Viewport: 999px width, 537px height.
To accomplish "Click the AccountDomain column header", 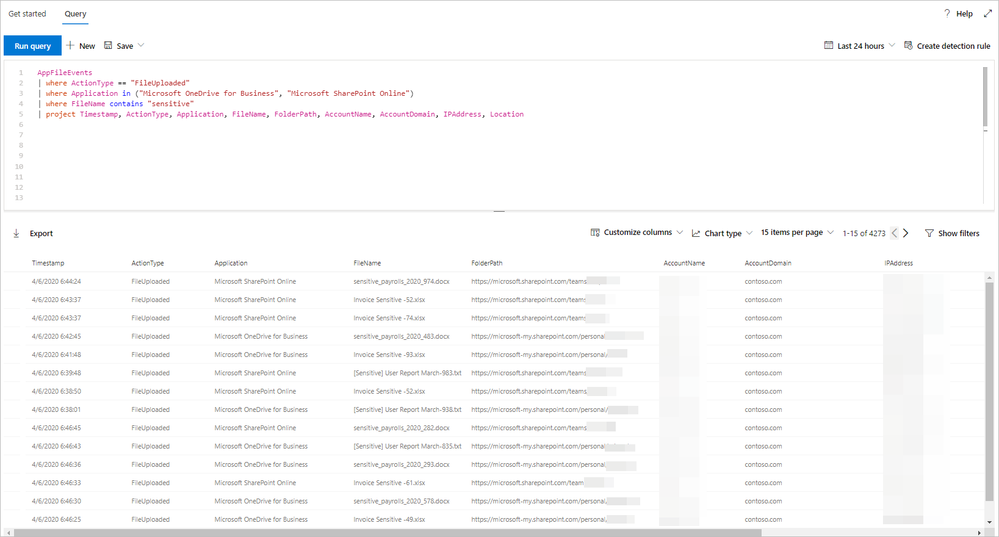I will coord(768,263).
